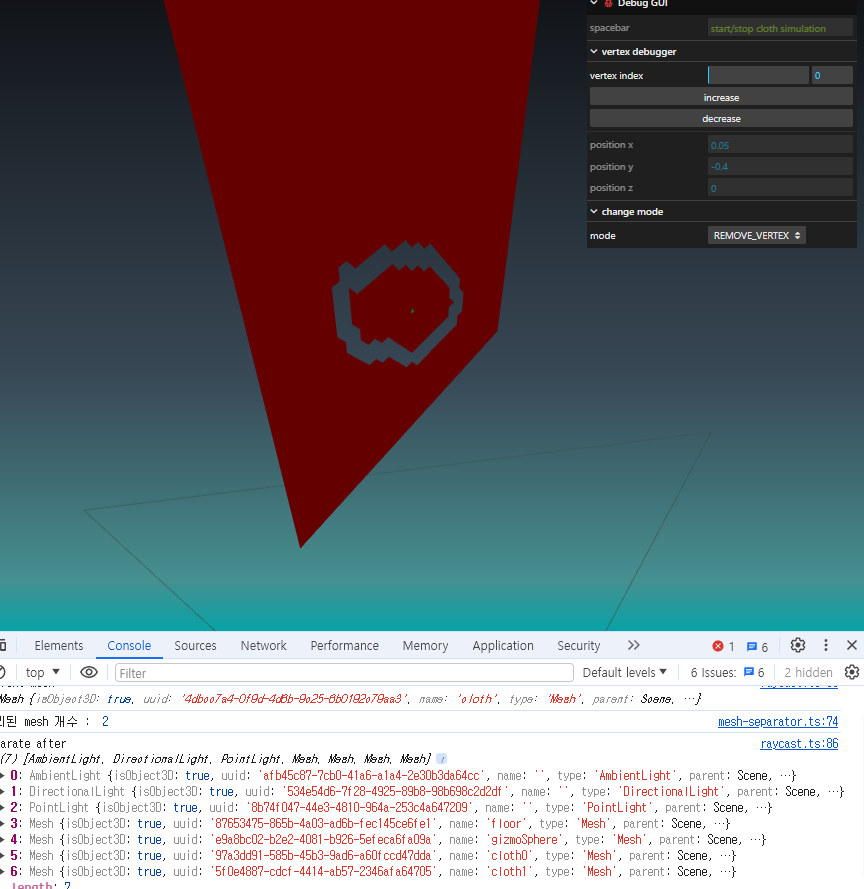864x889 pixels.
Task: Open DevTools three-dot customize menu
Action: click(x=825, y=645)
